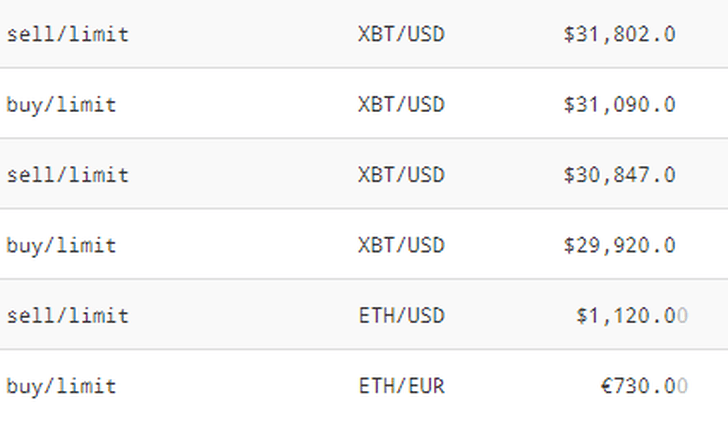Click the €730.00 price value
Image resolution: width=728 pixels, height=424 pixels.
pos(644,386)
